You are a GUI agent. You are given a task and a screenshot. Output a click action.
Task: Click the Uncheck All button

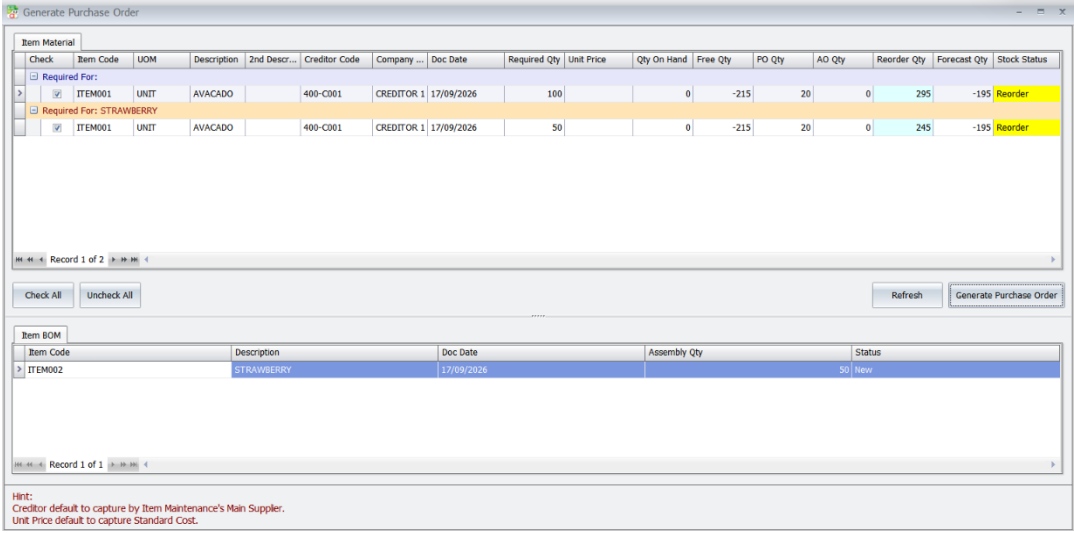[110, 295]
